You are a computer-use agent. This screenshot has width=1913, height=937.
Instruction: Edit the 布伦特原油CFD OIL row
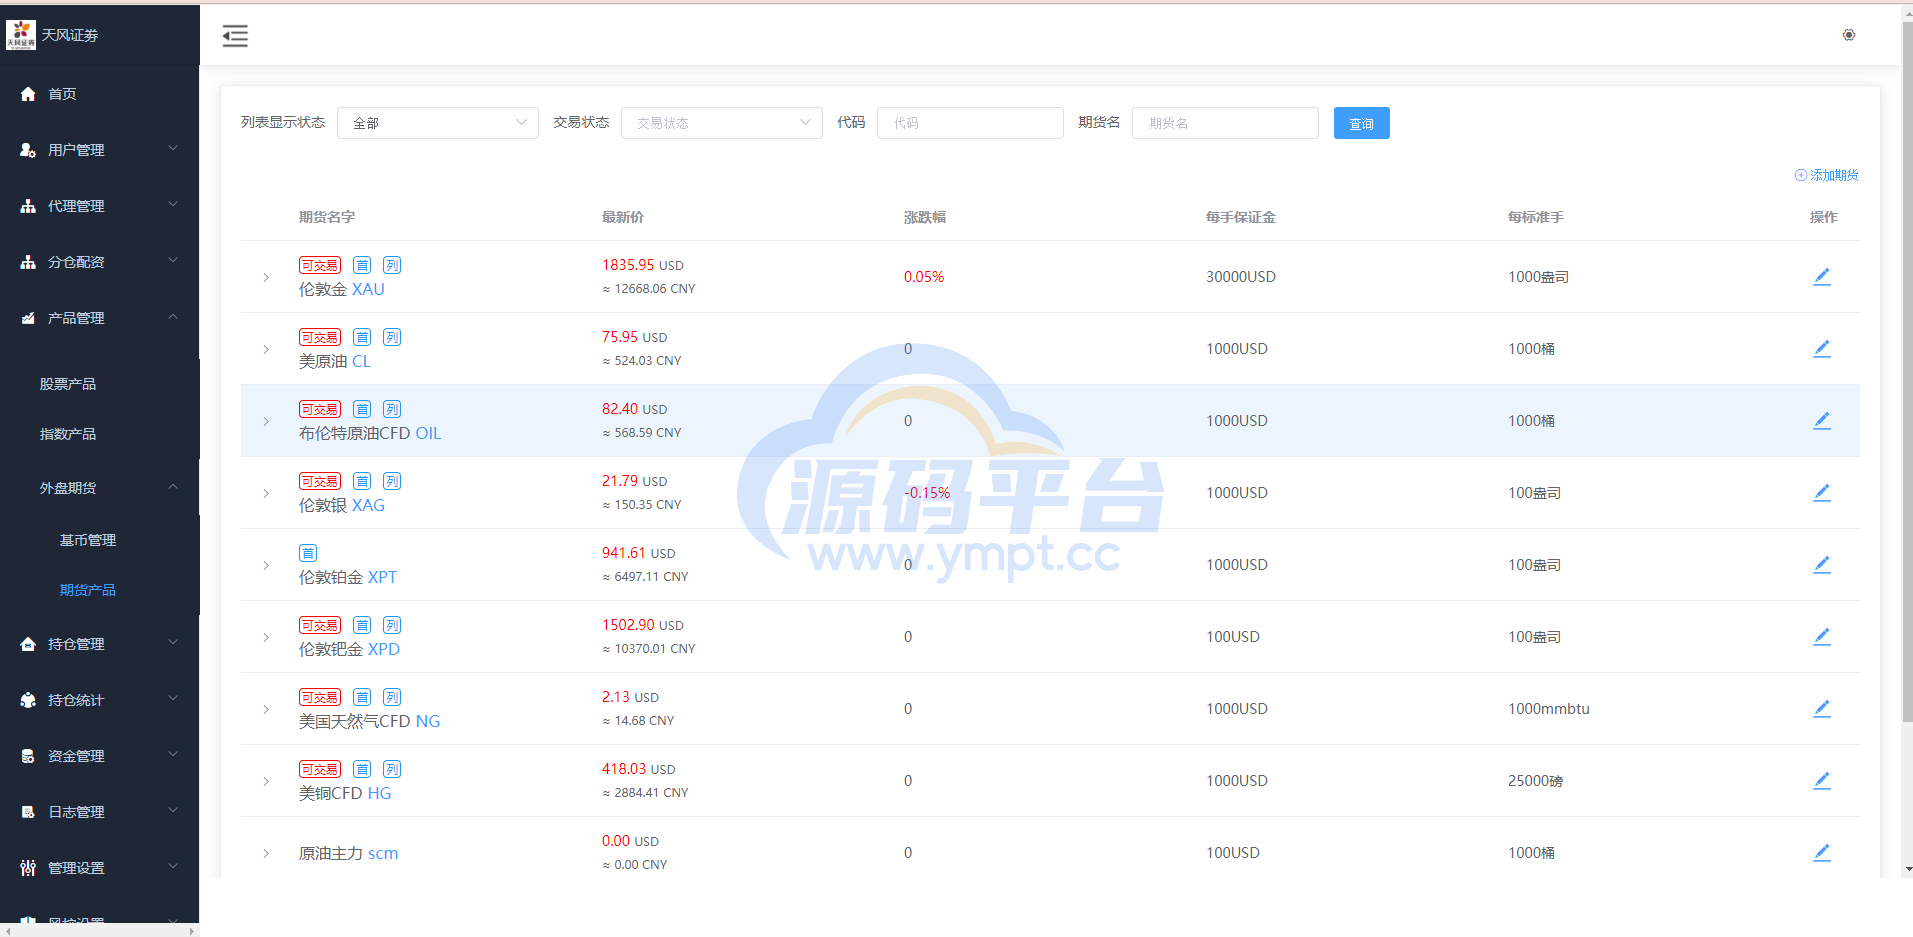click(1822, 421)
